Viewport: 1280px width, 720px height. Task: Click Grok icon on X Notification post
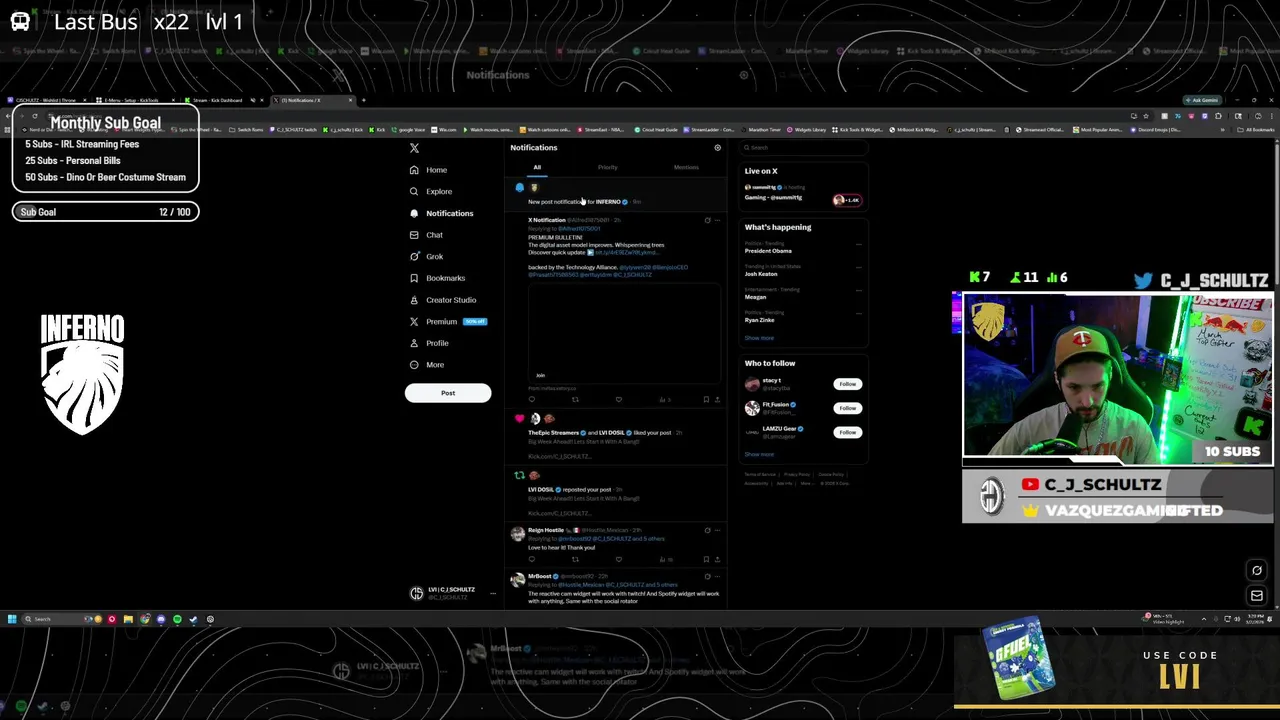point(707,220)
